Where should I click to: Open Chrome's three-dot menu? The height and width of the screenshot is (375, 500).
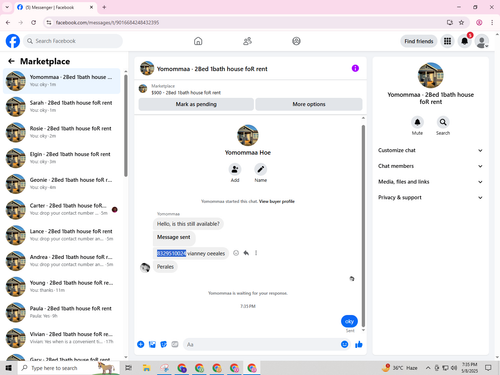492,22
